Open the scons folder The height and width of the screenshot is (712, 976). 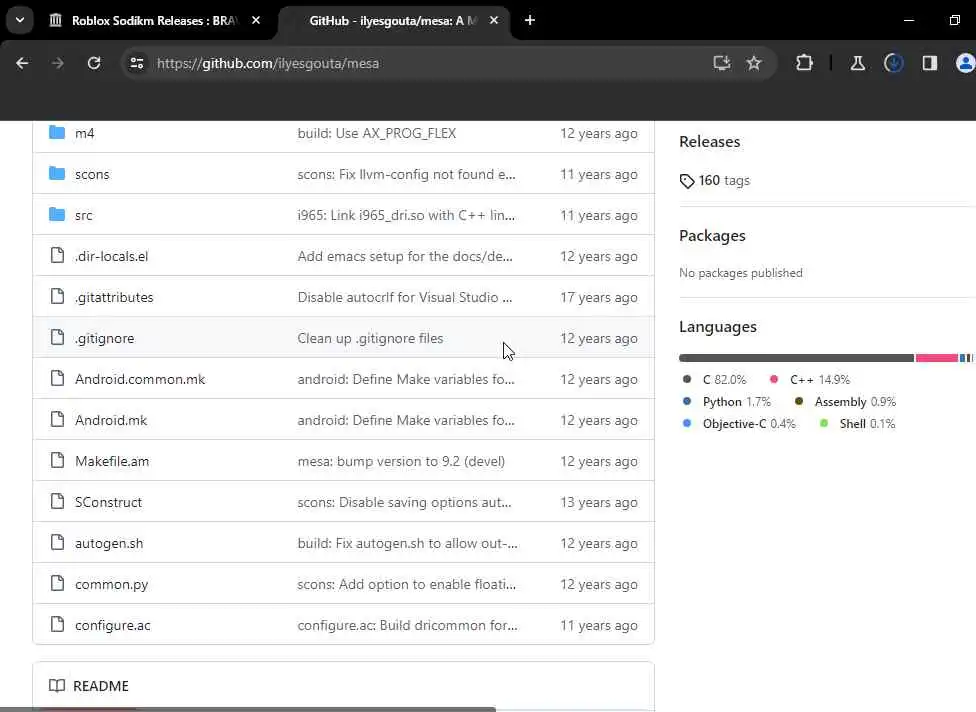click(x=92, y=174)
